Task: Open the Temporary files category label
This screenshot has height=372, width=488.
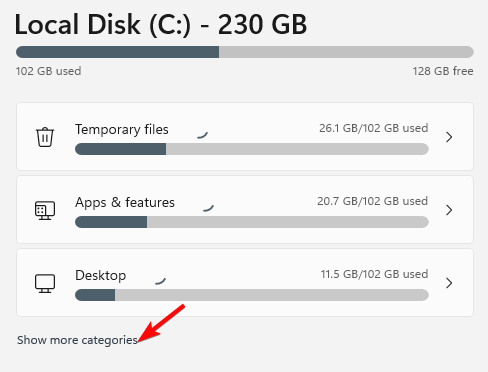Action: click(x=122, y=130)
